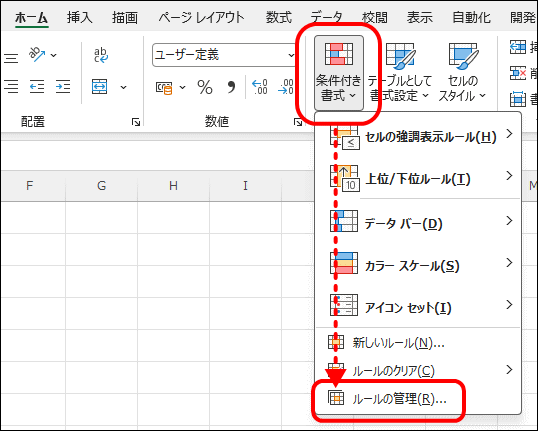Viewport: 538px width, 431px height.
Task: Open テーブルとして書式設定 format as table
Action: point(399,73)
